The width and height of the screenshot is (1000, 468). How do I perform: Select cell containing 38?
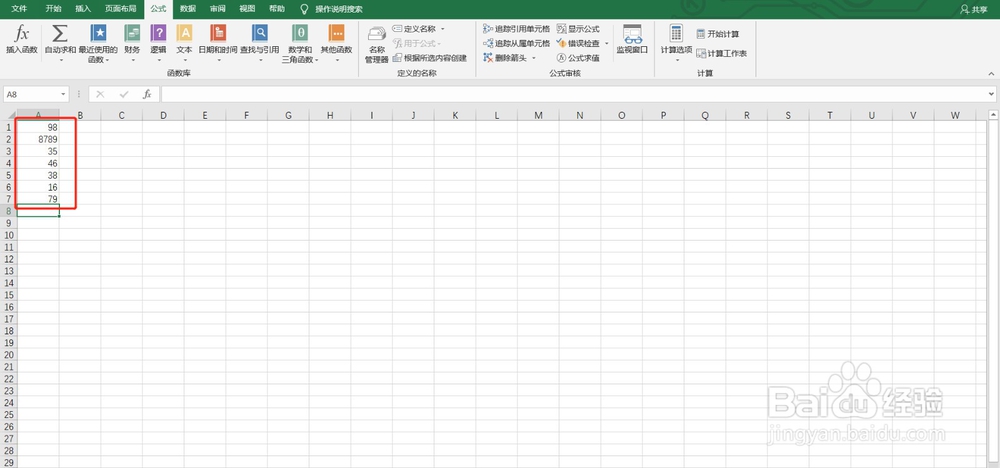click(x=38, y=175)
